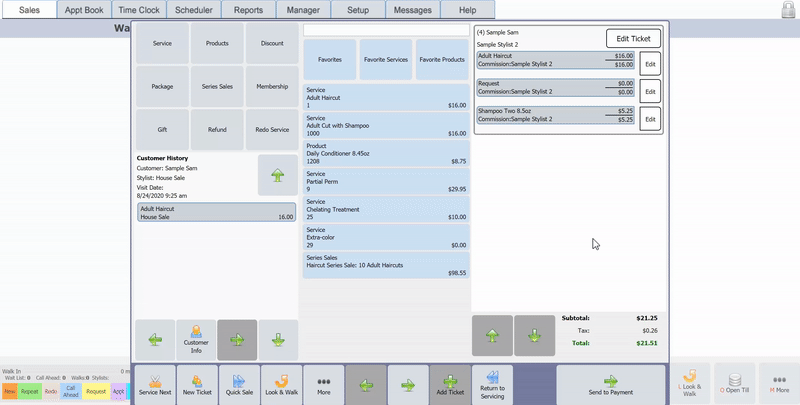
Task: Add Extra-color service
Action: pyautogui.click(x=386, y=237)
